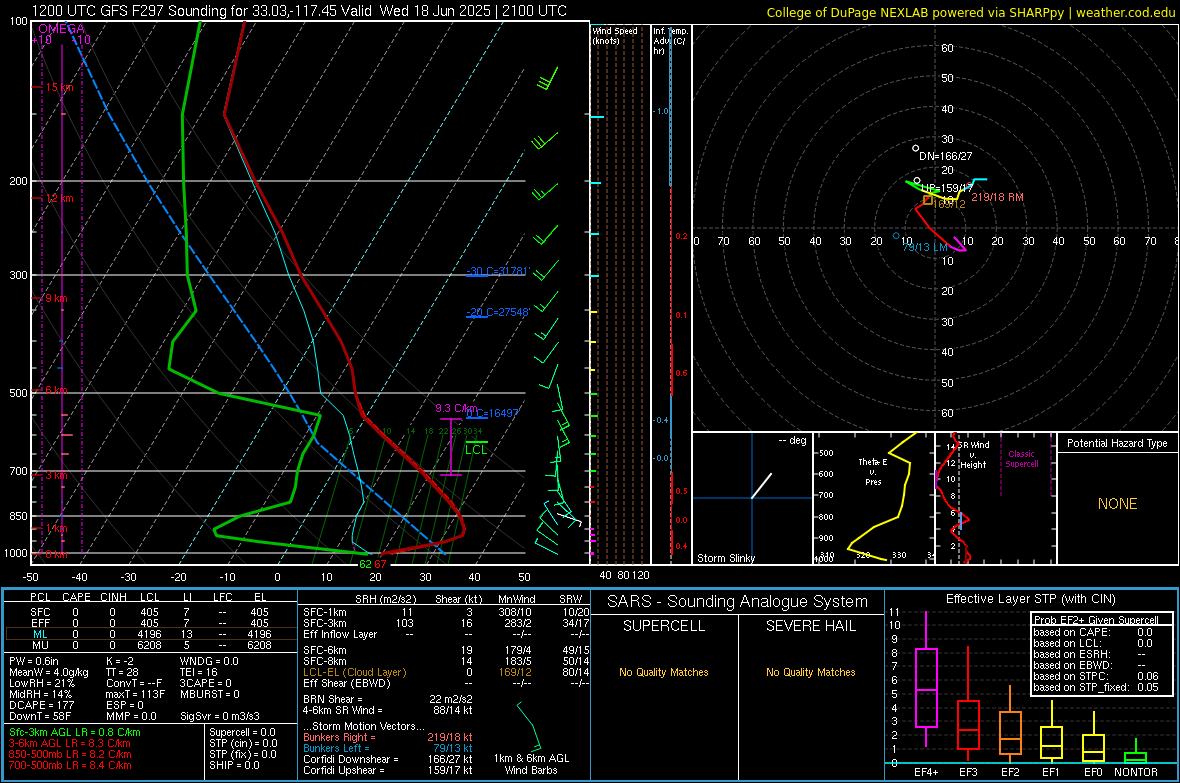1180x783 pixels.
Task: Click the orange 169/12 storm motion square
Action: [928, 200]
